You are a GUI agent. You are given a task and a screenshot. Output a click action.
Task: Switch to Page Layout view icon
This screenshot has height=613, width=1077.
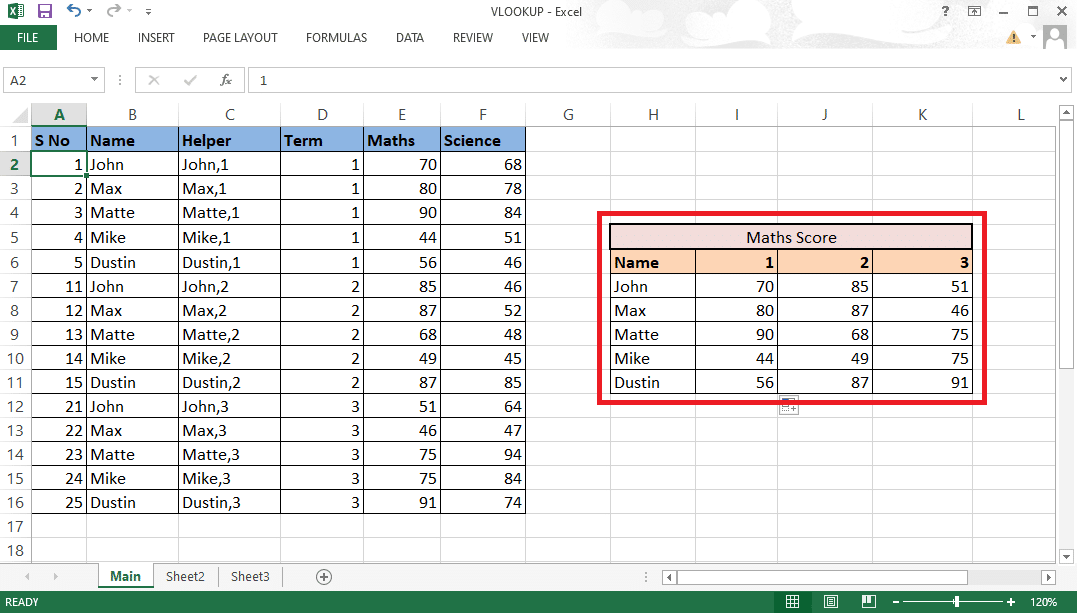830,602
